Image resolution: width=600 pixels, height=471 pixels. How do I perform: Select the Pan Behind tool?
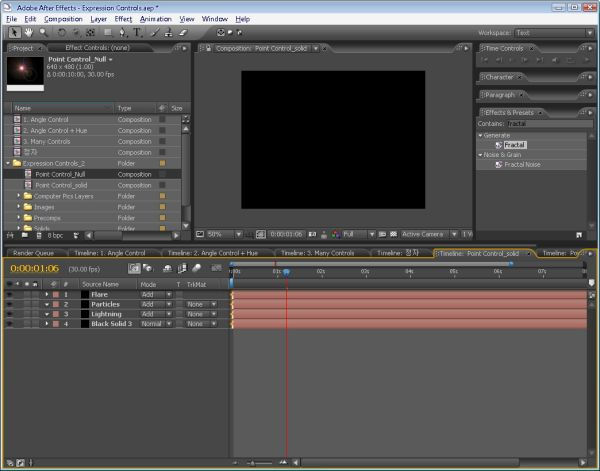coord(90,33)
